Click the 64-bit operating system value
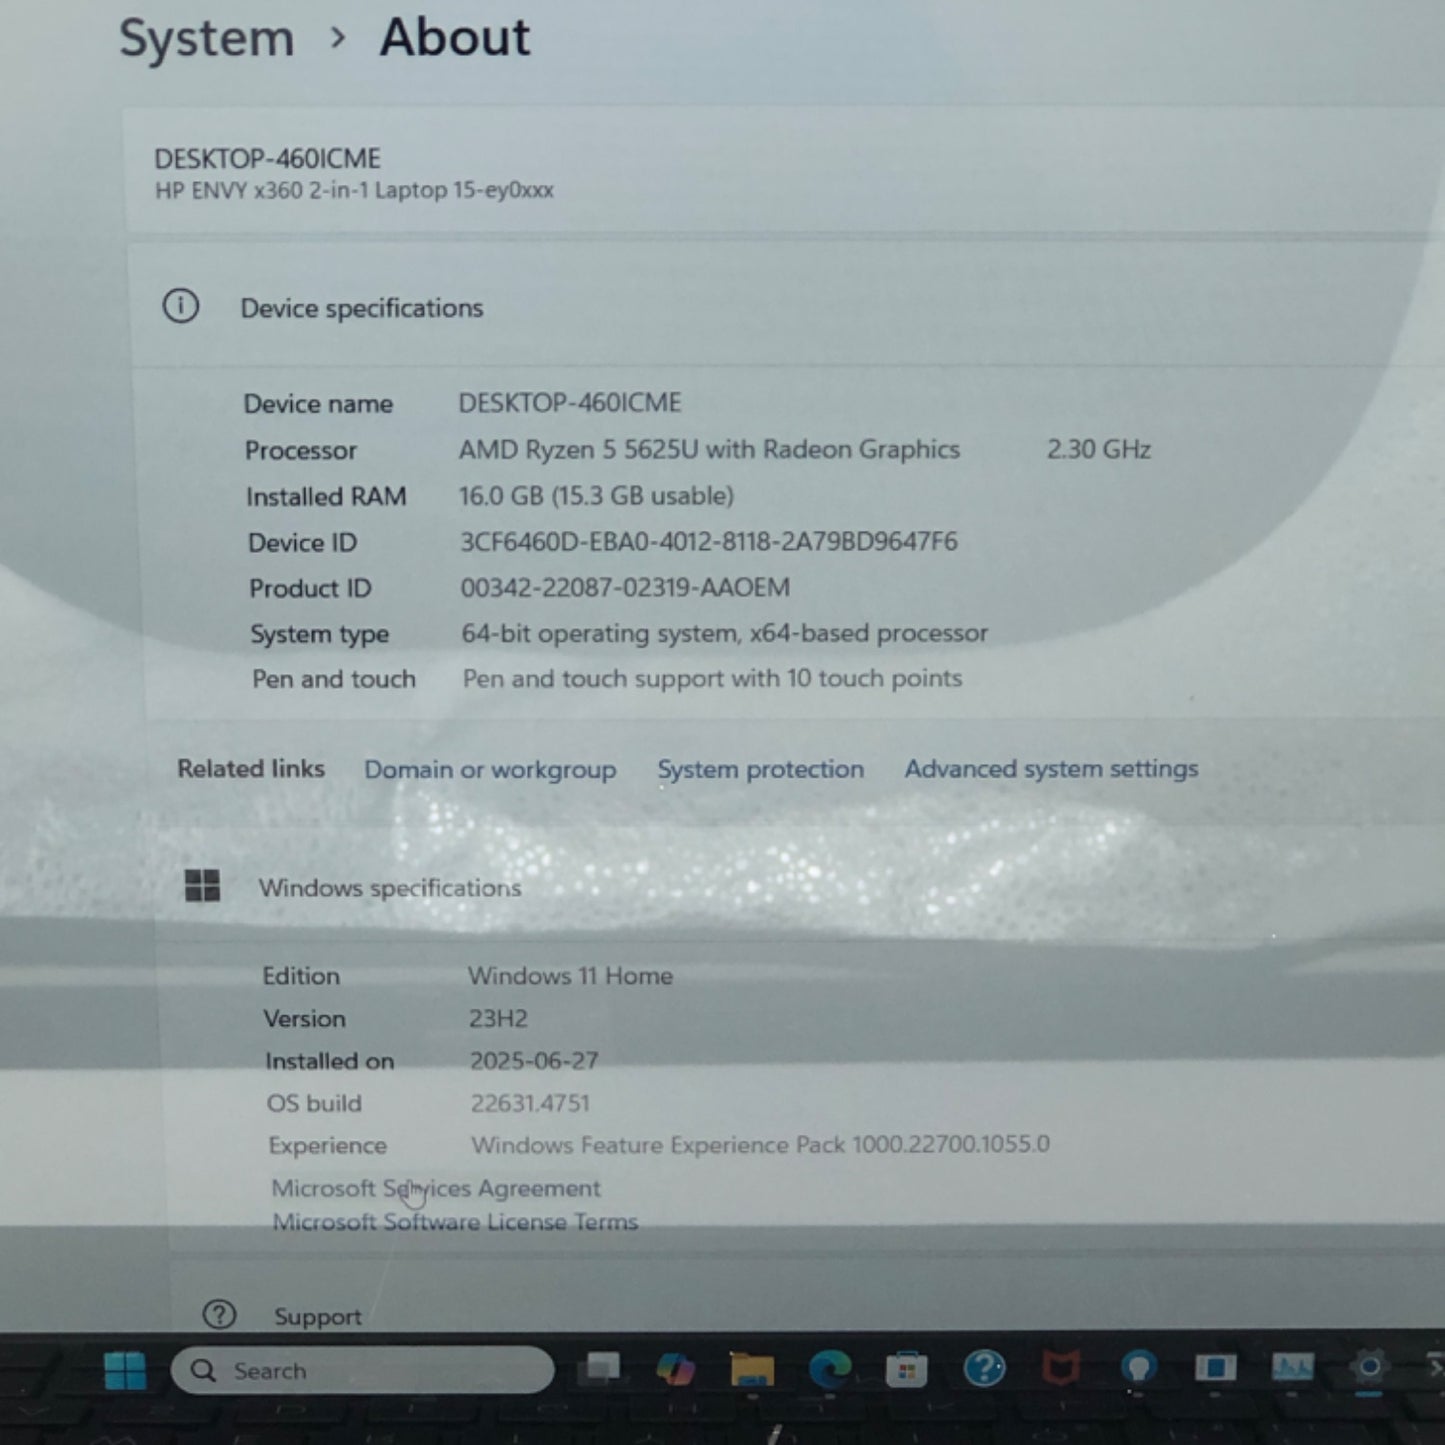The width and height of the screenshot is (1445, 1445). tap(725, 633)
